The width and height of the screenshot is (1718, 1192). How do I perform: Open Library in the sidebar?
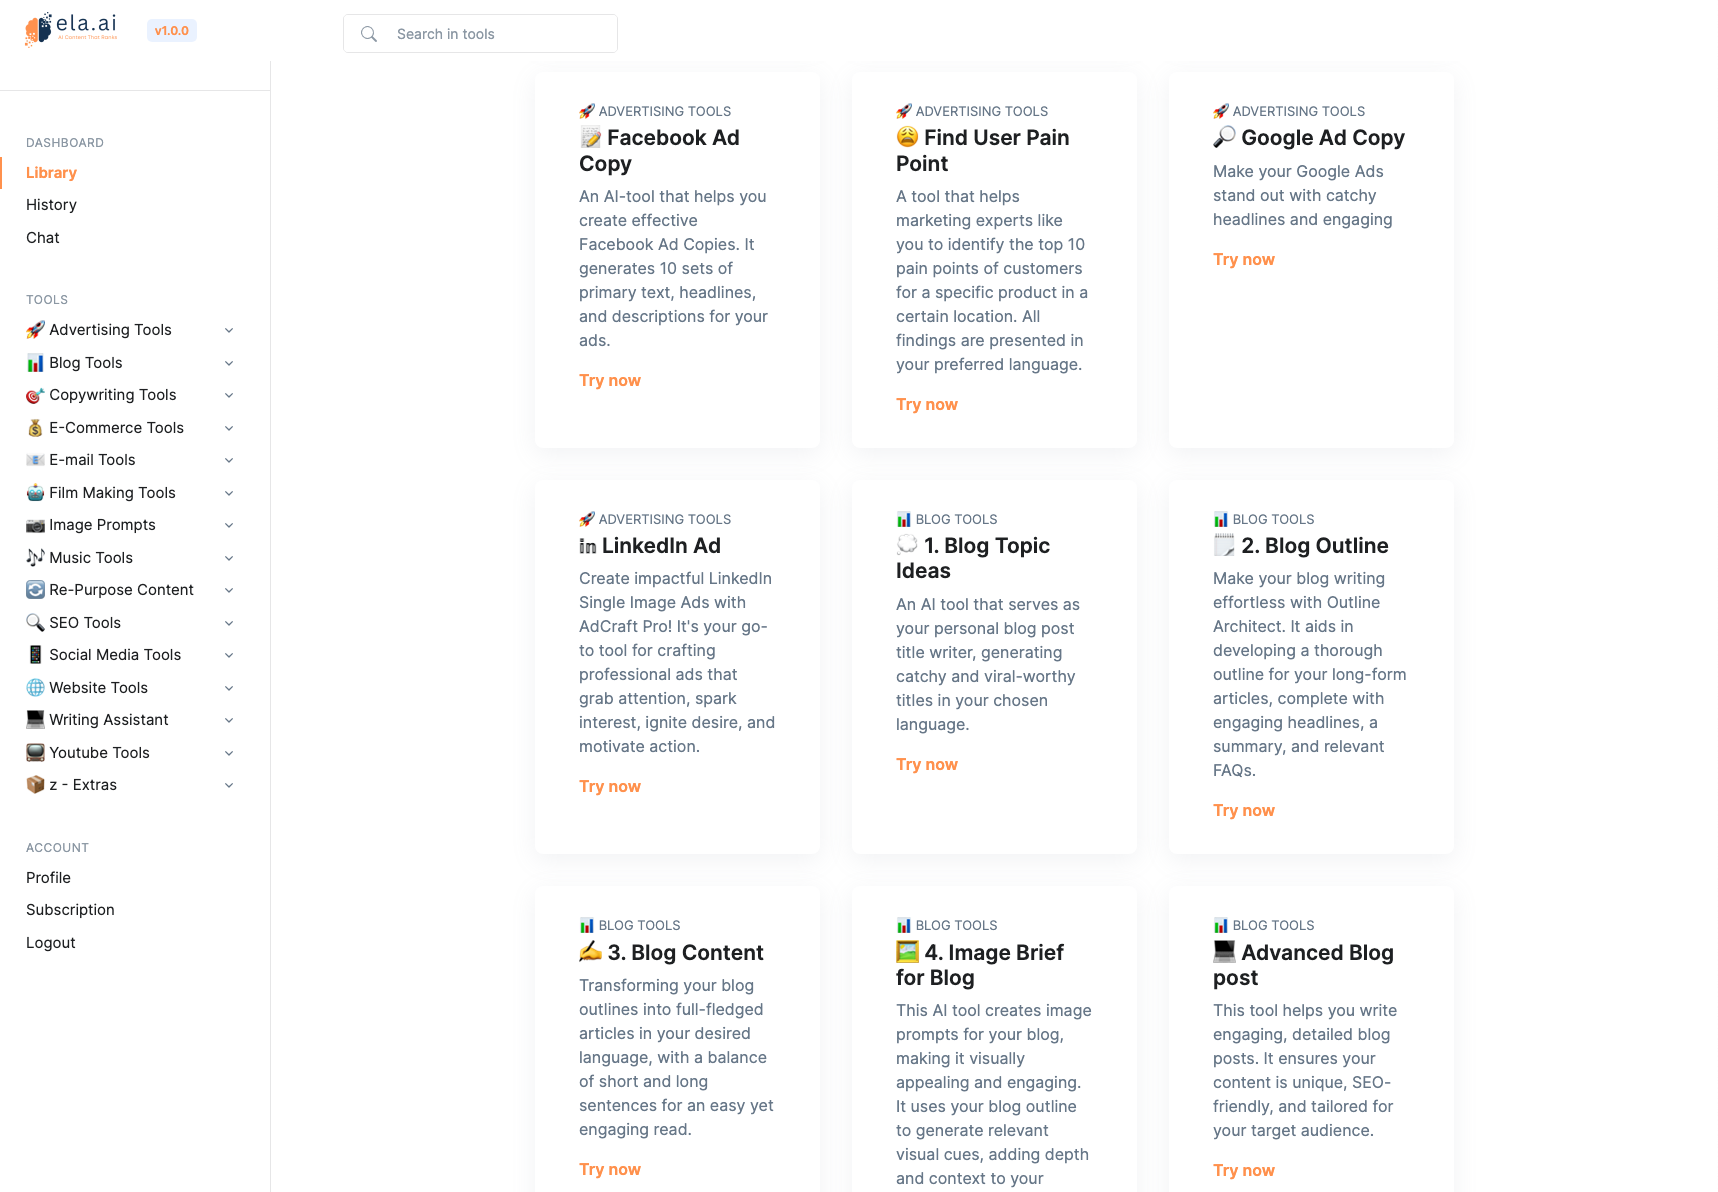[x=51, y=173]
